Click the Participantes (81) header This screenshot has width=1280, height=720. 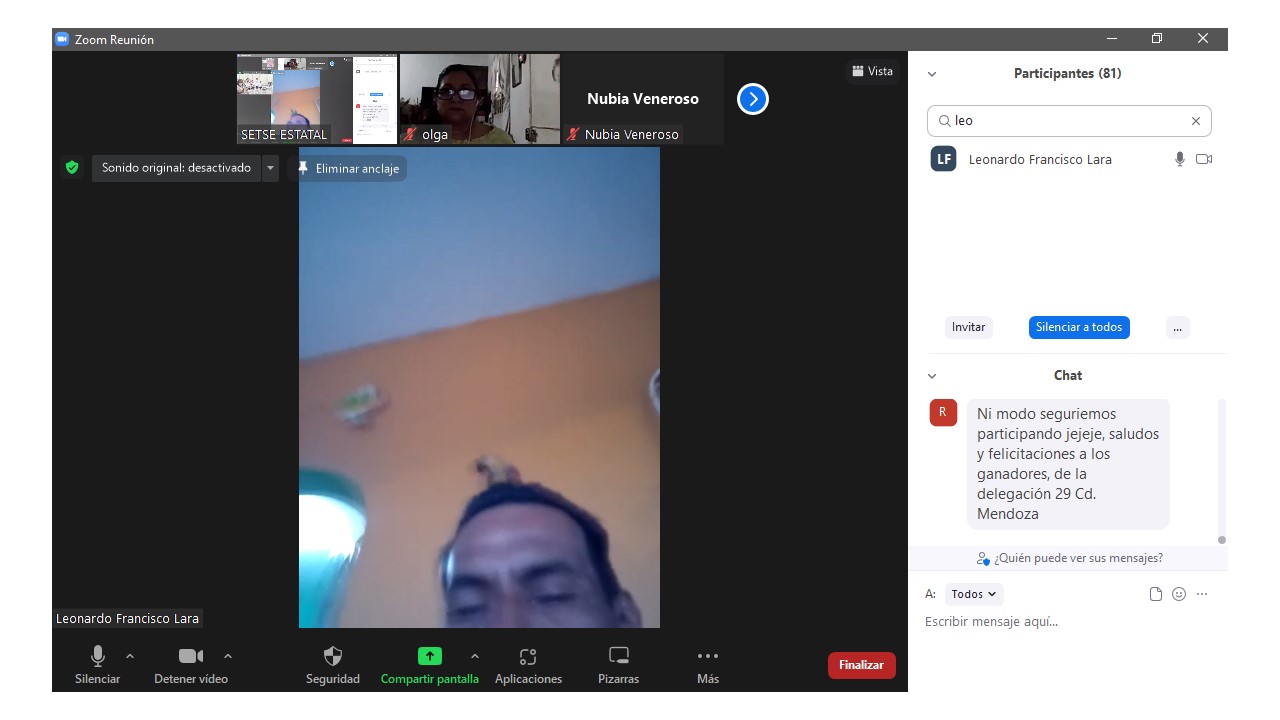pyautogui.click(x=1067, y=74)
